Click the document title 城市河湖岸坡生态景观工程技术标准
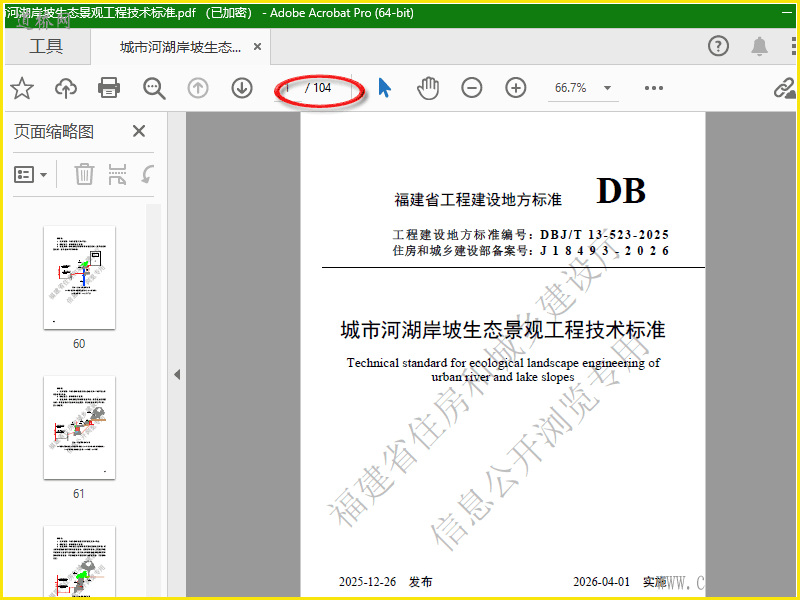The image size is (800, 600). tap(503, 330)
